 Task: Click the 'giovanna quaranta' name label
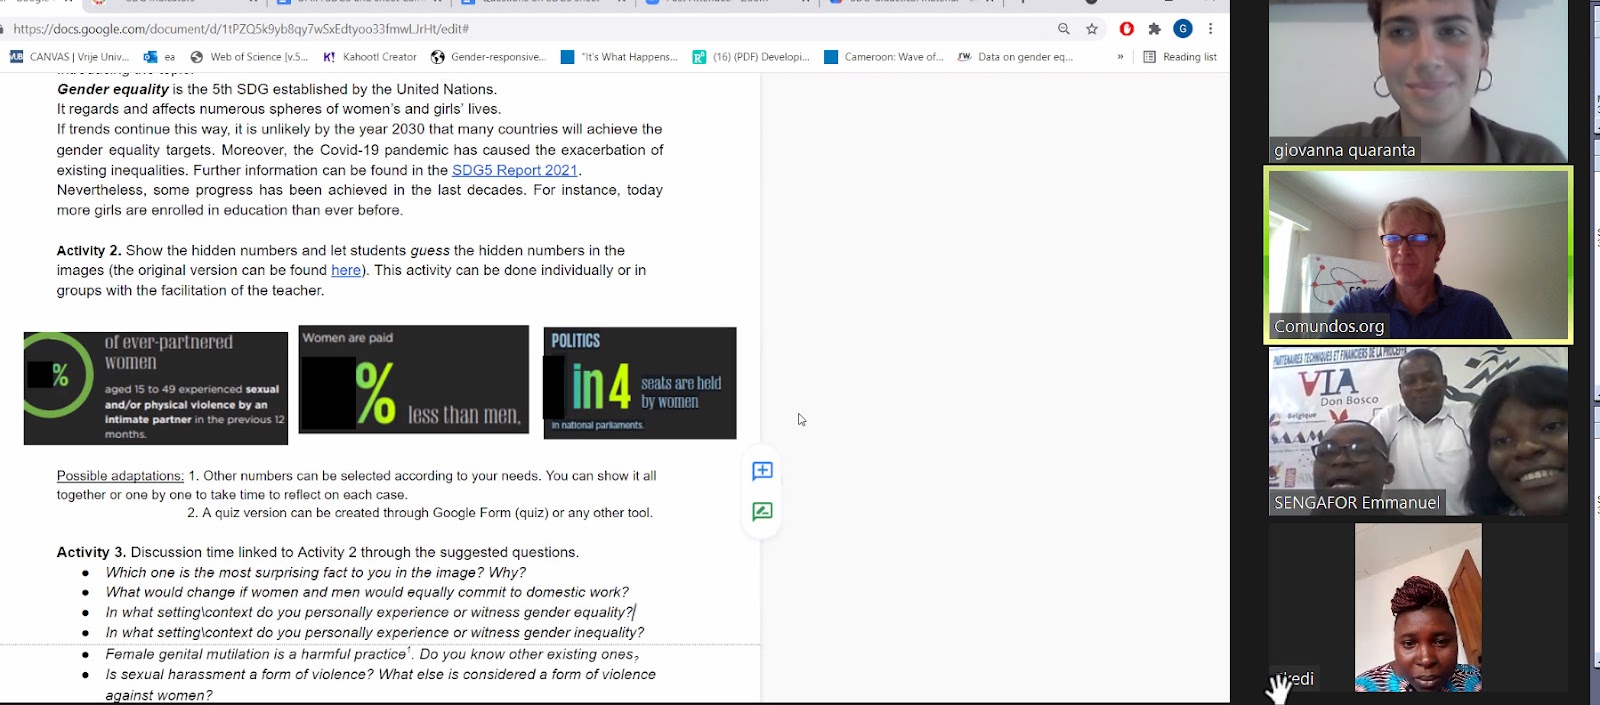pyautogui.click(x=1344, y=150)
